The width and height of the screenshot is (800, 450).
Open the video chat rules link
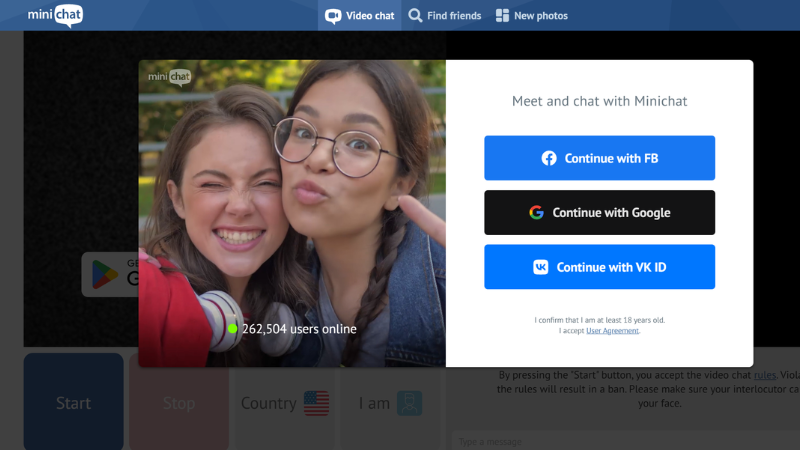click(764, 375)
